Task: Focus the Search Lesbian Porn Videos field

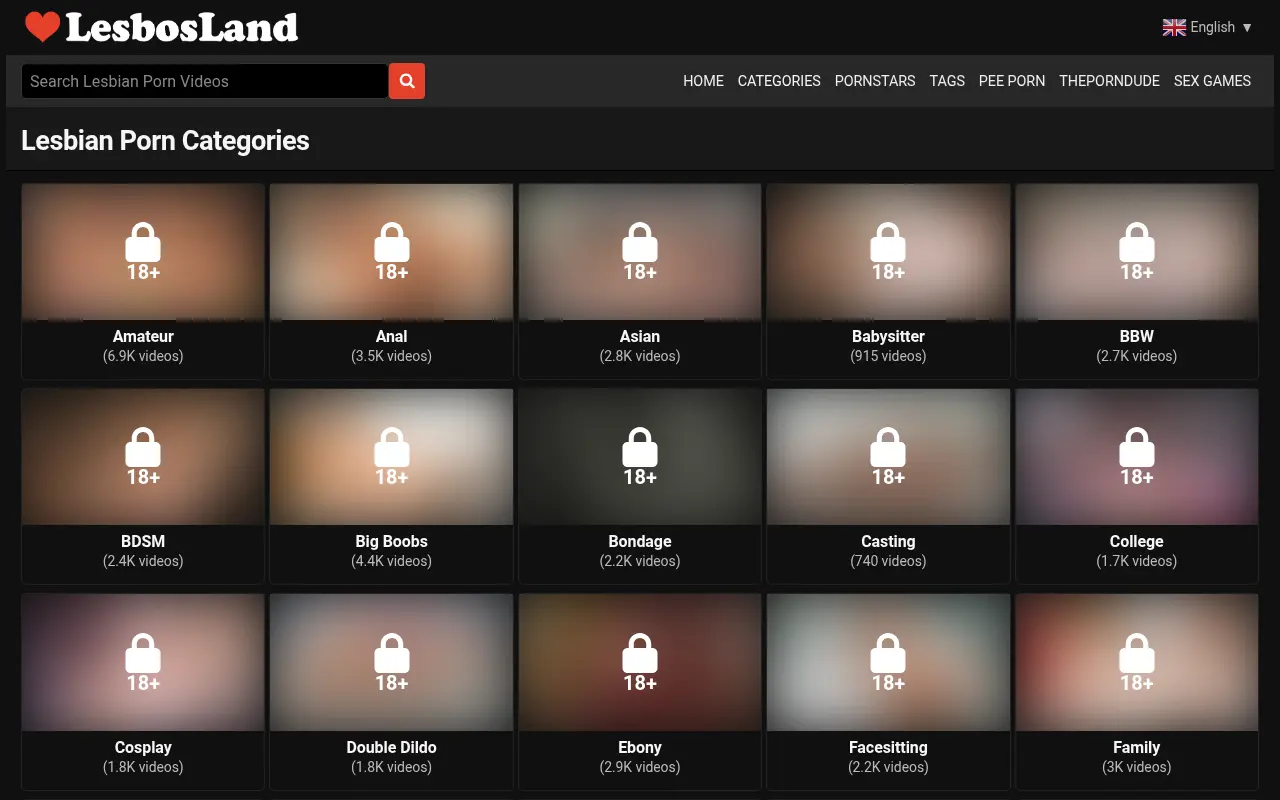Action: [x=205, y=81]
